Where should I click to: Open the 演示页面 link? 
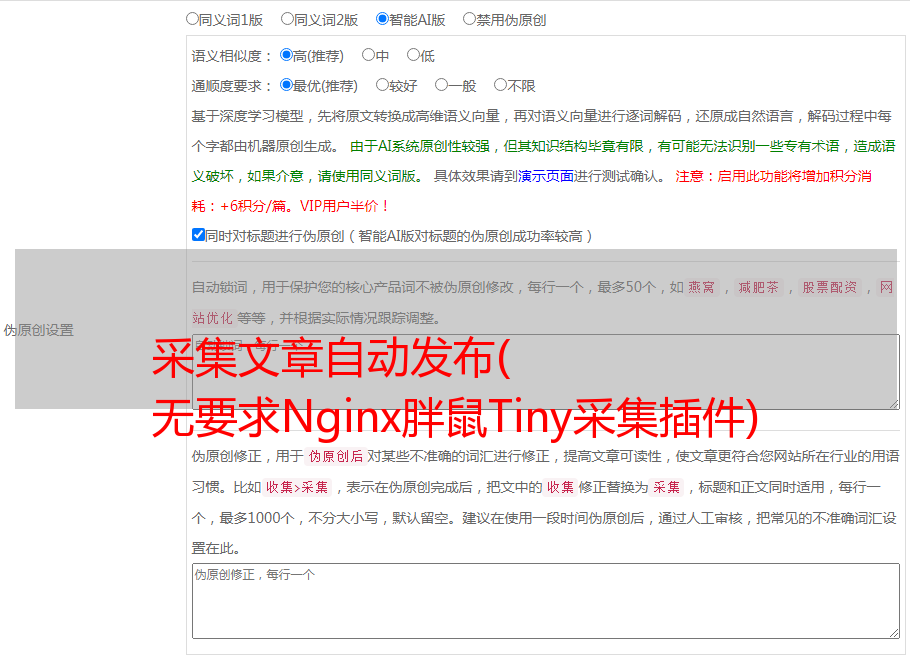(x=546, y=176)
